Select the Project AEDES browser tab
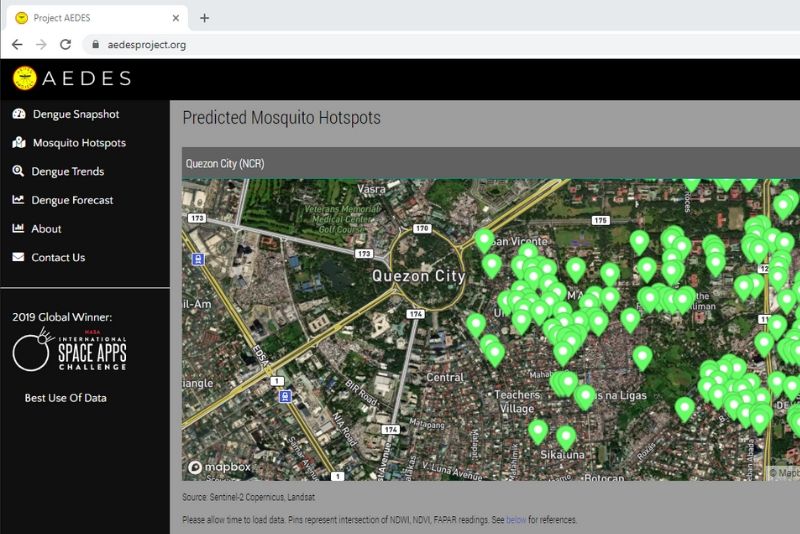The height and width of the screenshot is (534, 800). click(x=97, y=18)
